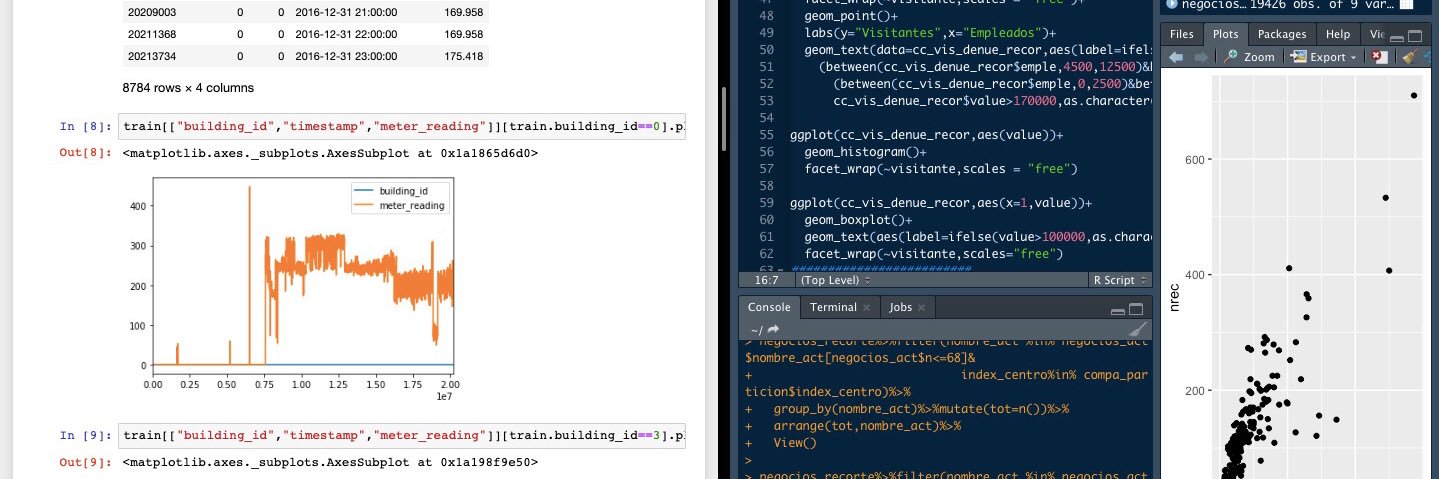Click table cell 20211368
Viewport: 1439px width, 479px height.
(152, 35)
